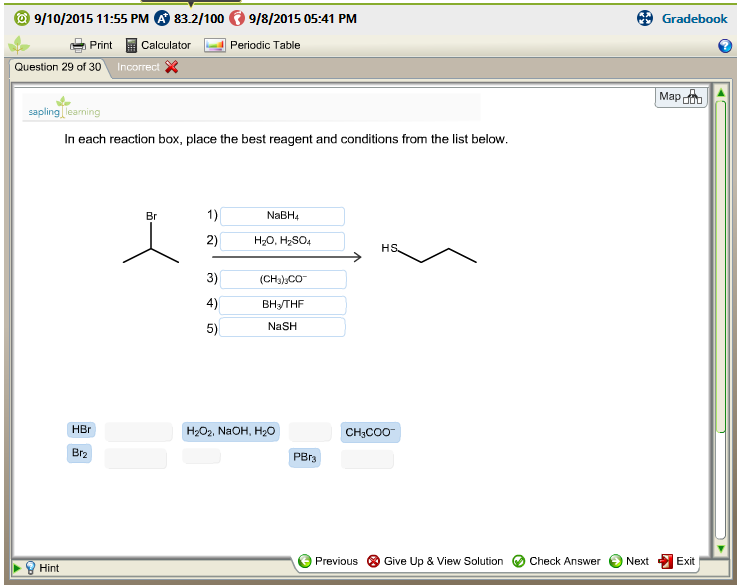
Task: Select the Question 29 of 30 tab
Action: click(58, 67)
